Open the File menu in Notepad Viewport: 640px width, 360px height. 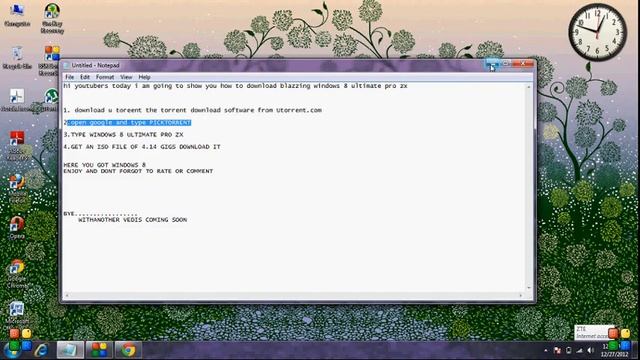(69, 77)
